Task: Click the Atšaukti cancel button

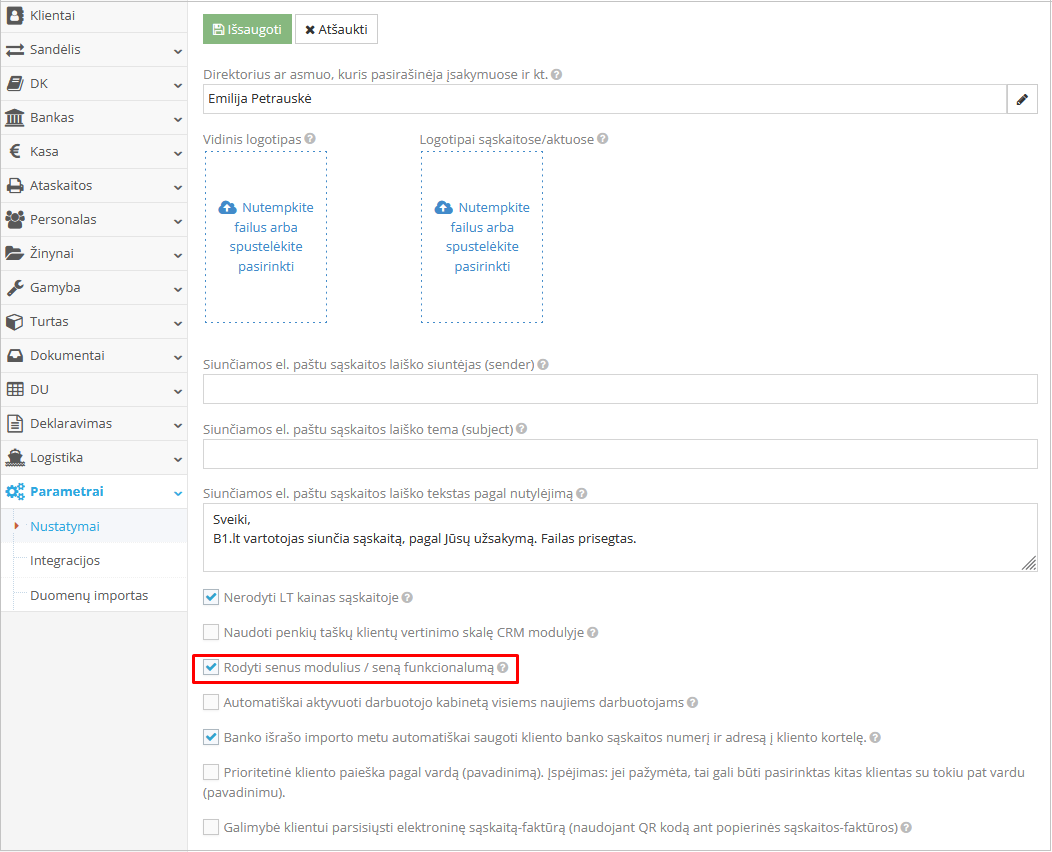Action: pos(336,30)
